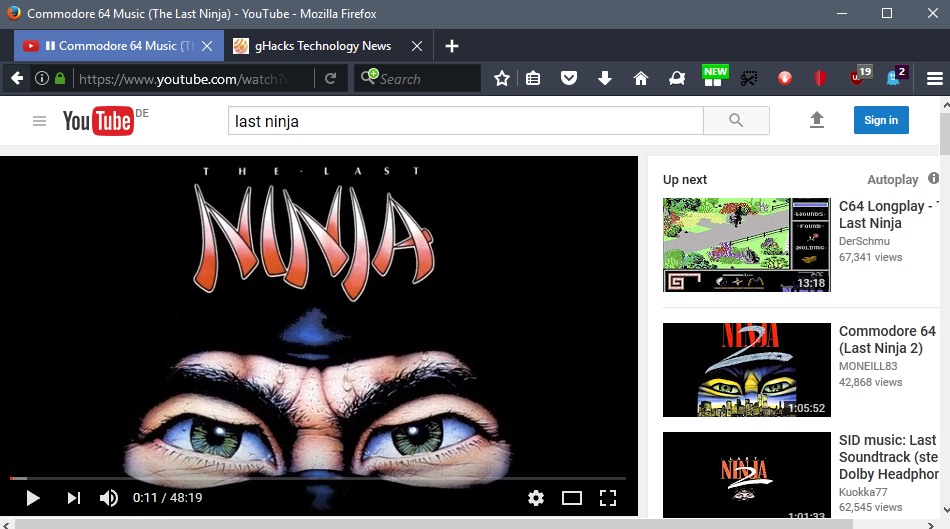
Task: Go back with the browser back arrow
Action: (x=17, y=78)
